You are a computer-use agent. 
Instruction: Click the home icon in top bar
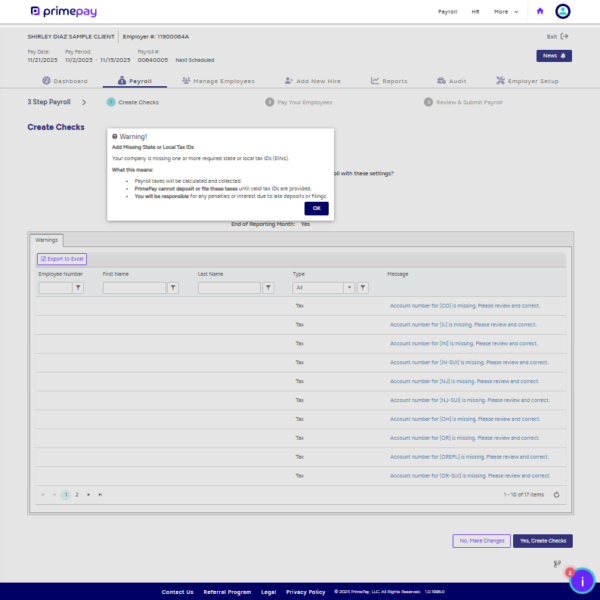[541, 12]
